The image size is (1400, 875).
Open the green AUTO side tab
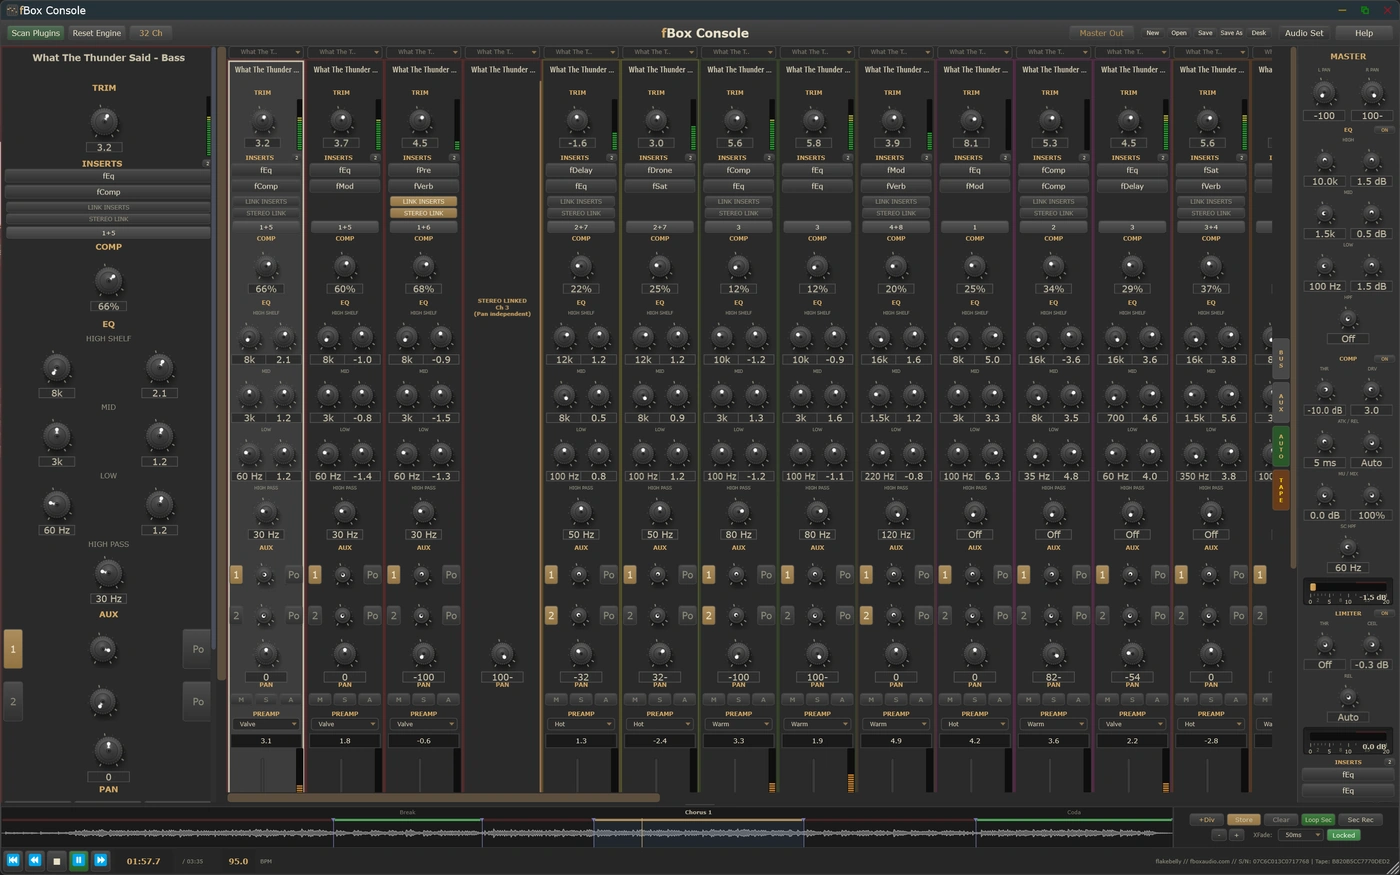(x=1281, y=446)
